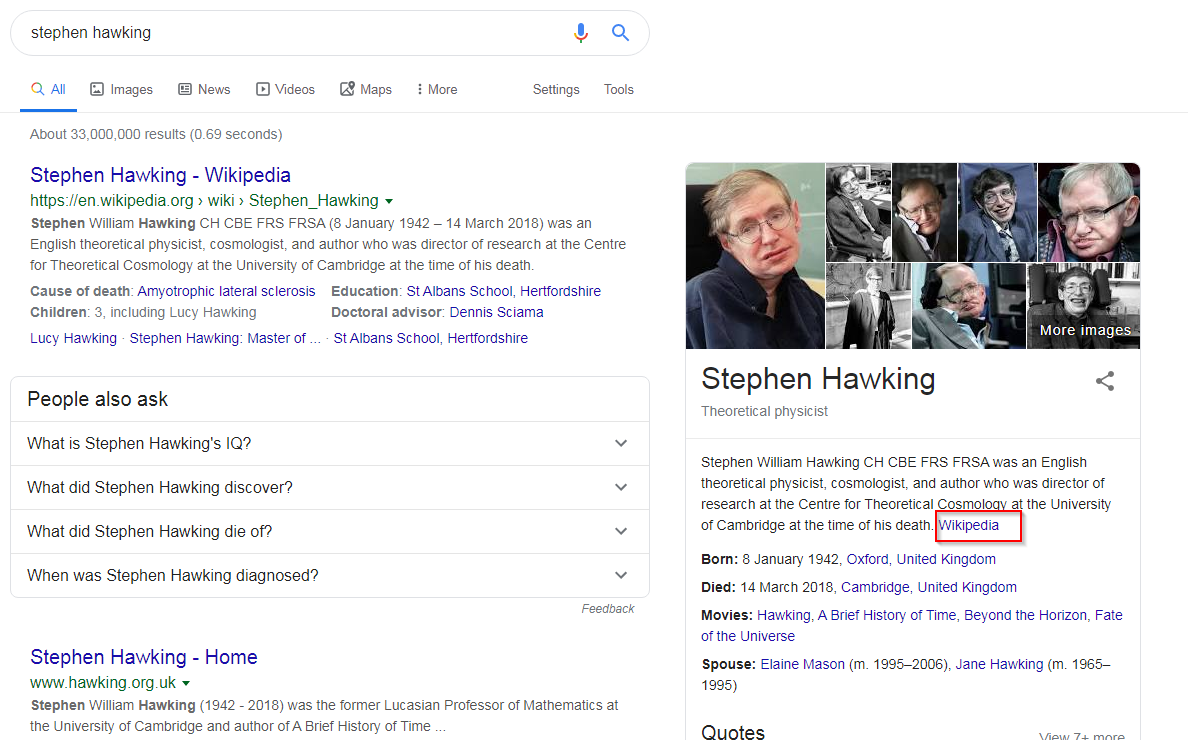Select the All tab
1188x740 pixels.
pyautogui.click(x=48, y=89)
